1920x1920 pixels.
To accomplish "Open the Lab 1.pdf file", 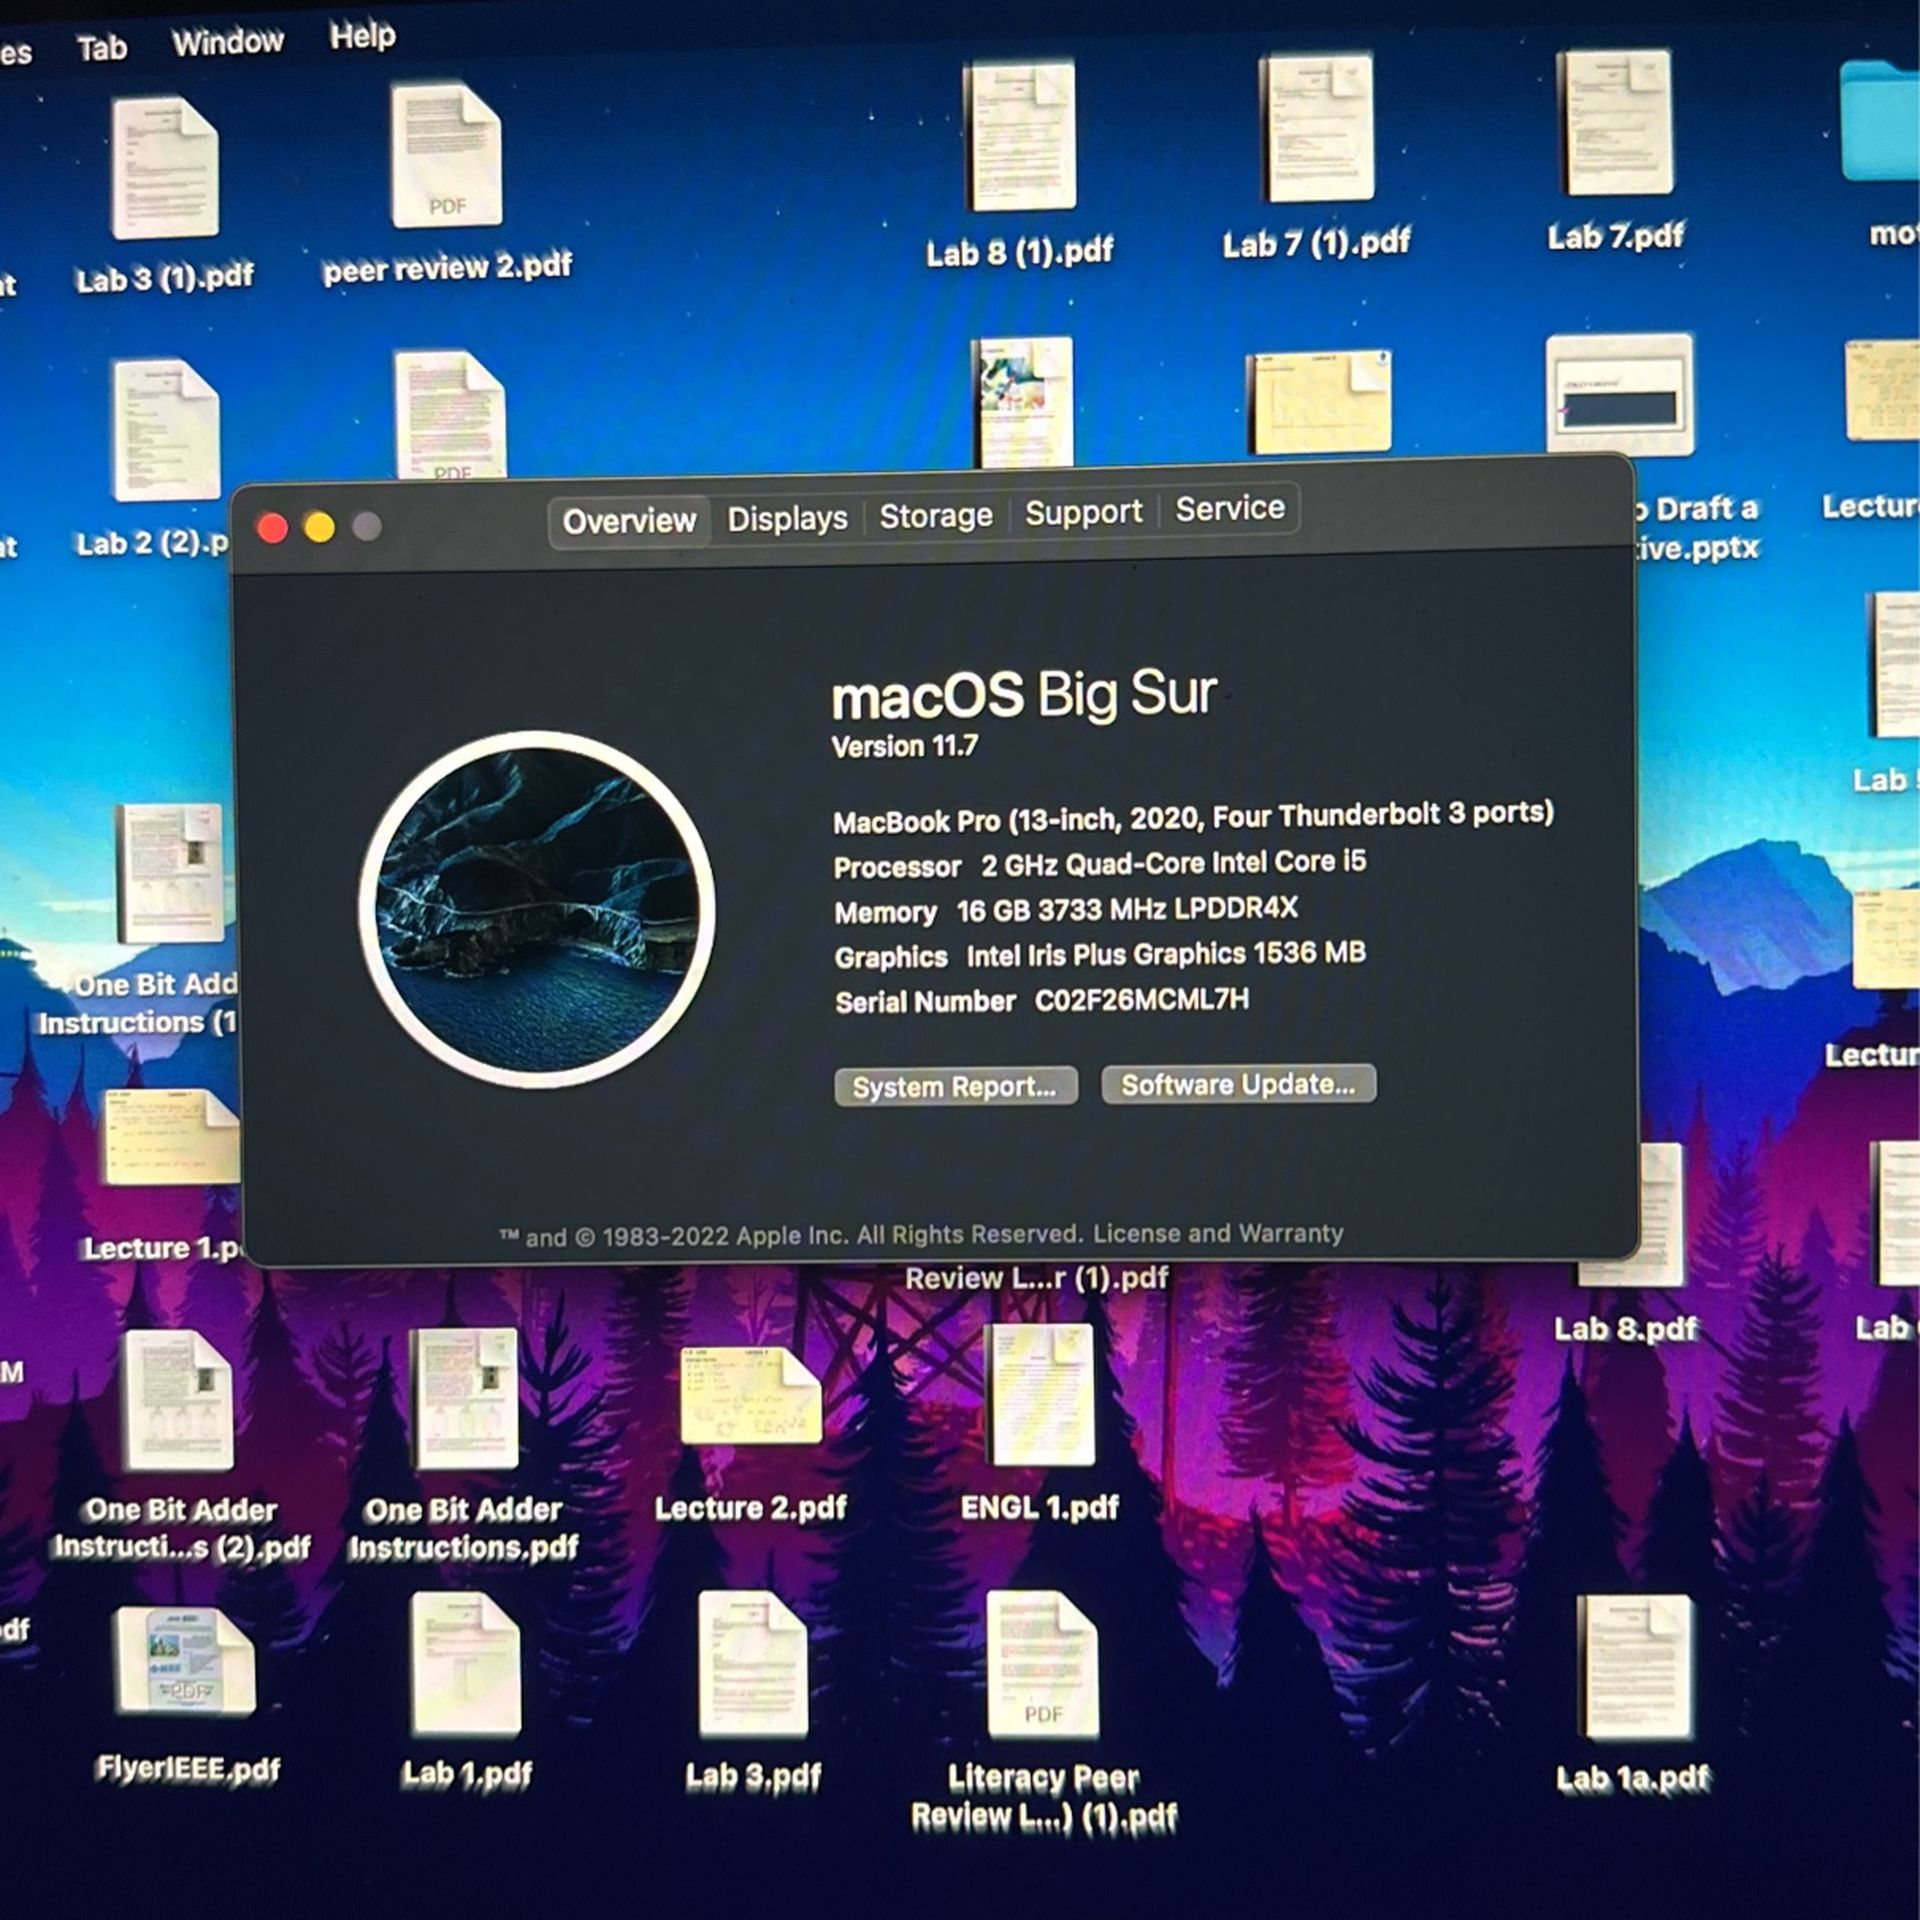I will (x=466, y=1664).
